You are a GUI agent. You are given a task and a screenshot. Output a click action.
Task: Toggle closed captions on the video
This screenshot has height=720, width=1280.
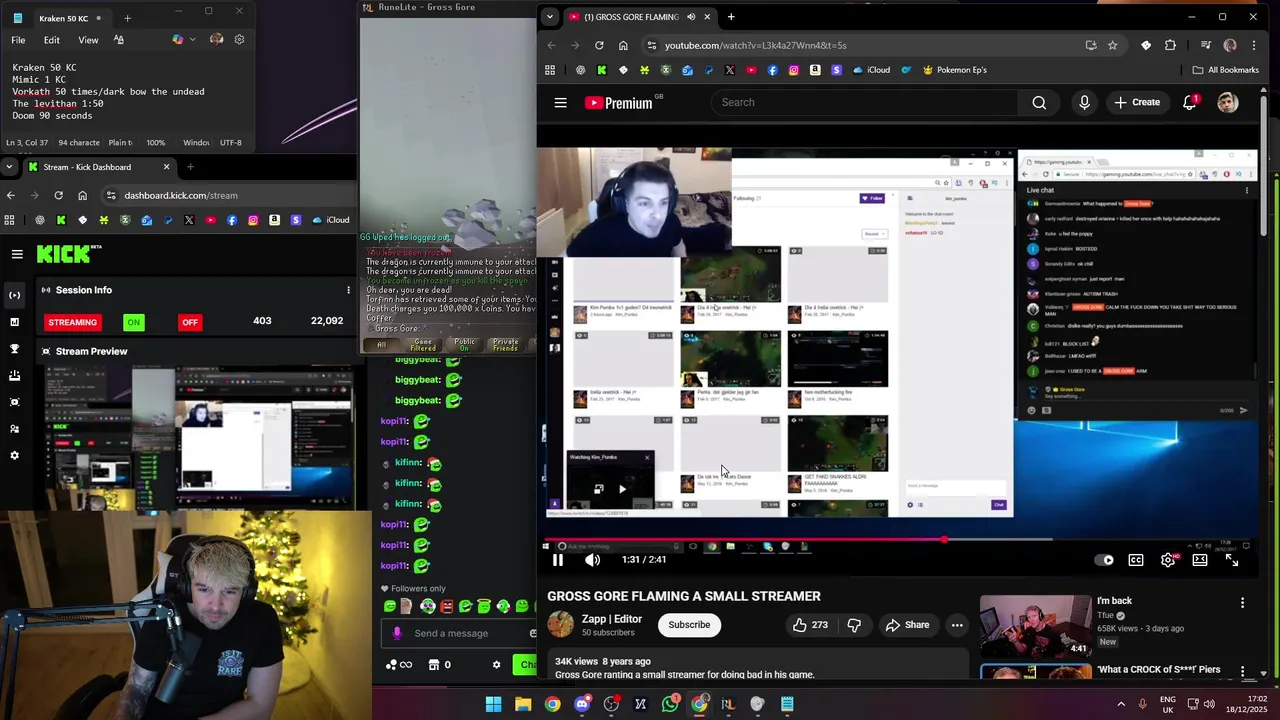pos(1136,560)
